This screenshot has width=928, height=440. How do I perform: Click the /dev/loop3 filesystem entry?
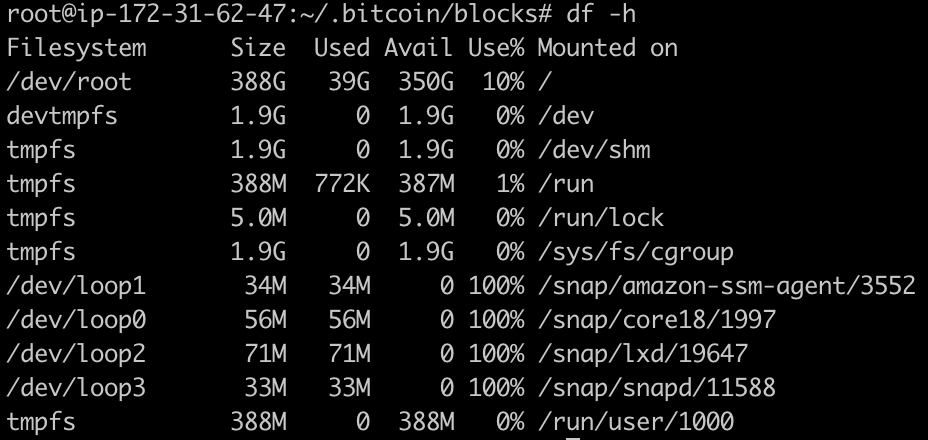(x=76, y=388)
